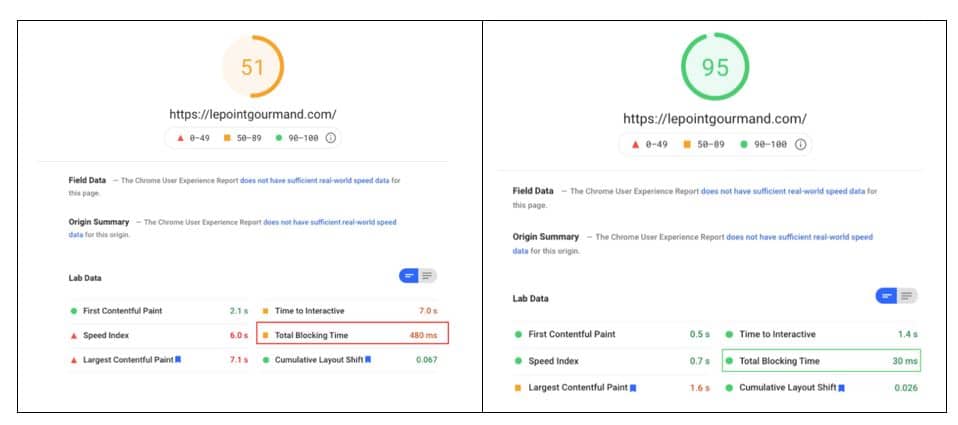Click the blue marker beside Largest Contentful Paint 1.6 s
This screenshot has width=958, height=425.
632,387
